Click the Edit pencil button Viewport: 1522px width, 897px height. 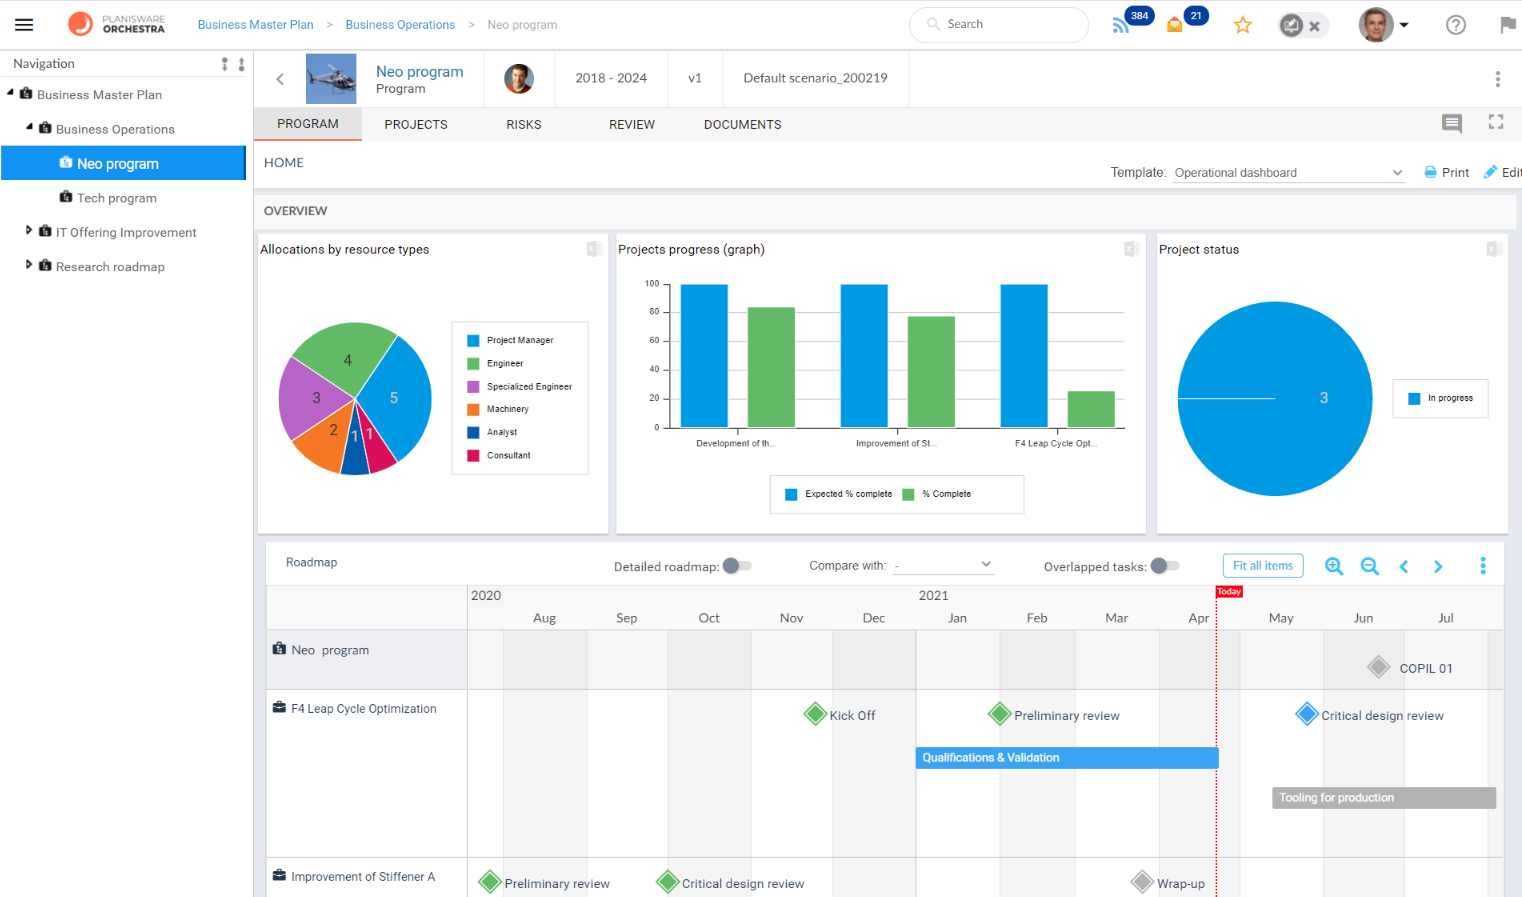tap(1503, 172)
